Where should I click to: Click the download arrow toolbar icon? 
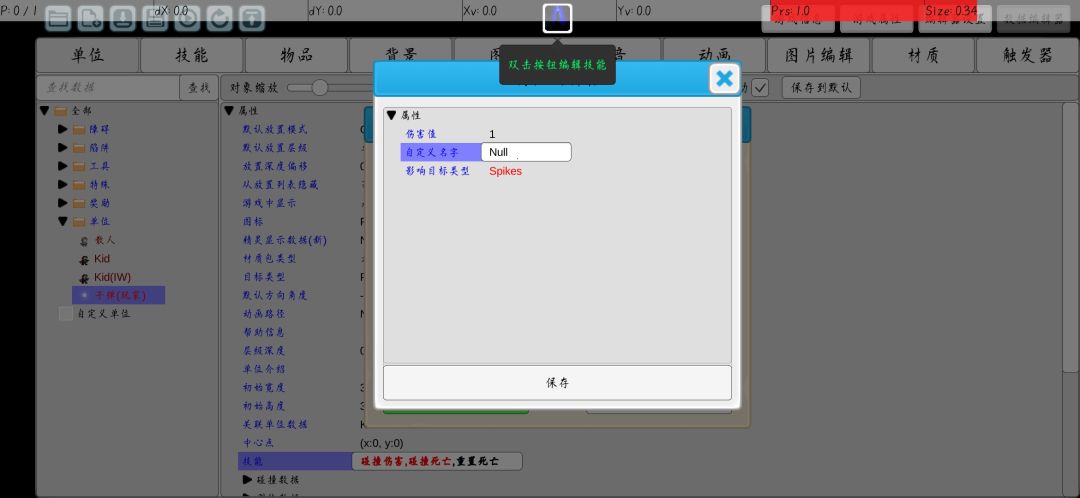pos(123,19)
